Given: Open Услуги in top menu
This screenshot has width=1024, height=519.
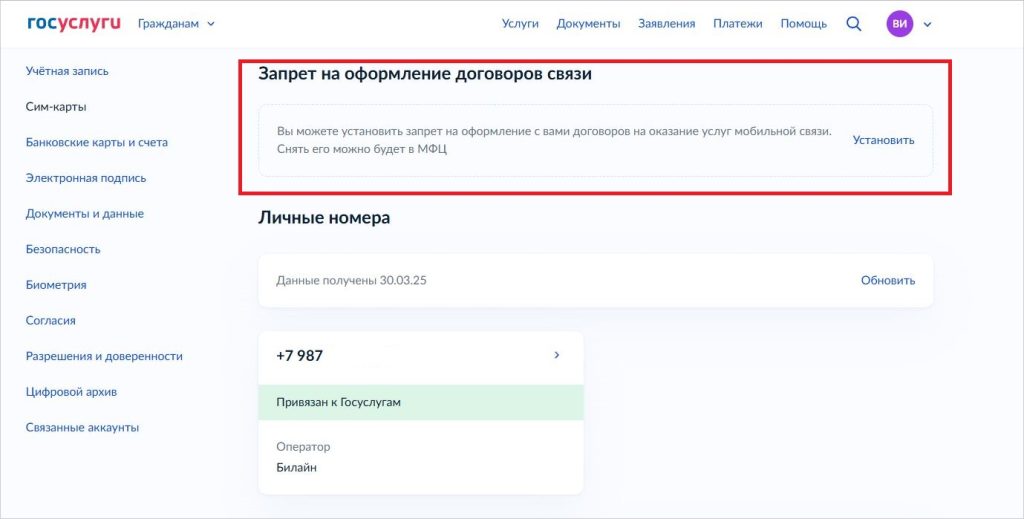Looking at the screenshot, I should point(520,24).
